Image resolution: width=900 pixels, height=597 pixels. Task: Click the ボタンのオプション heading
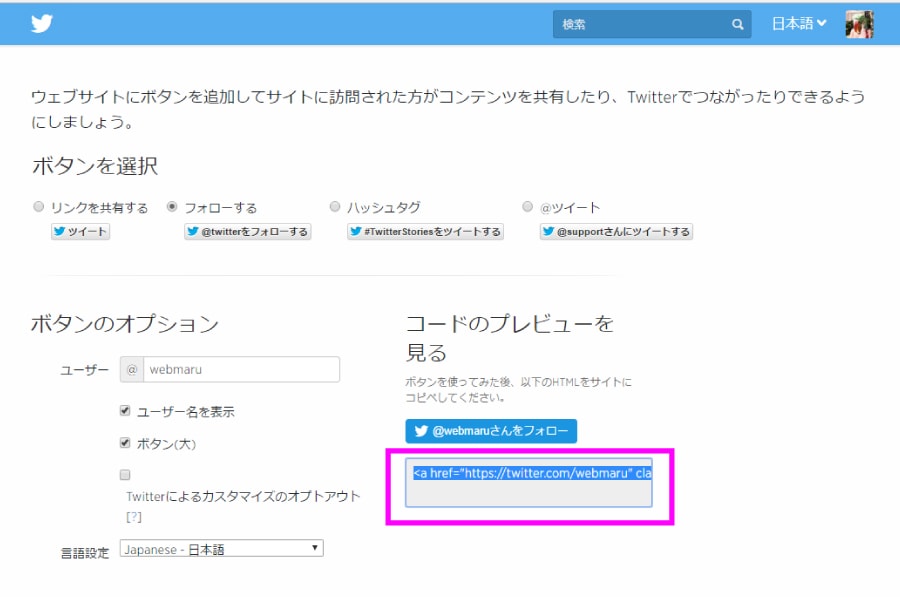pyautogui.click(x=125, y=324)
